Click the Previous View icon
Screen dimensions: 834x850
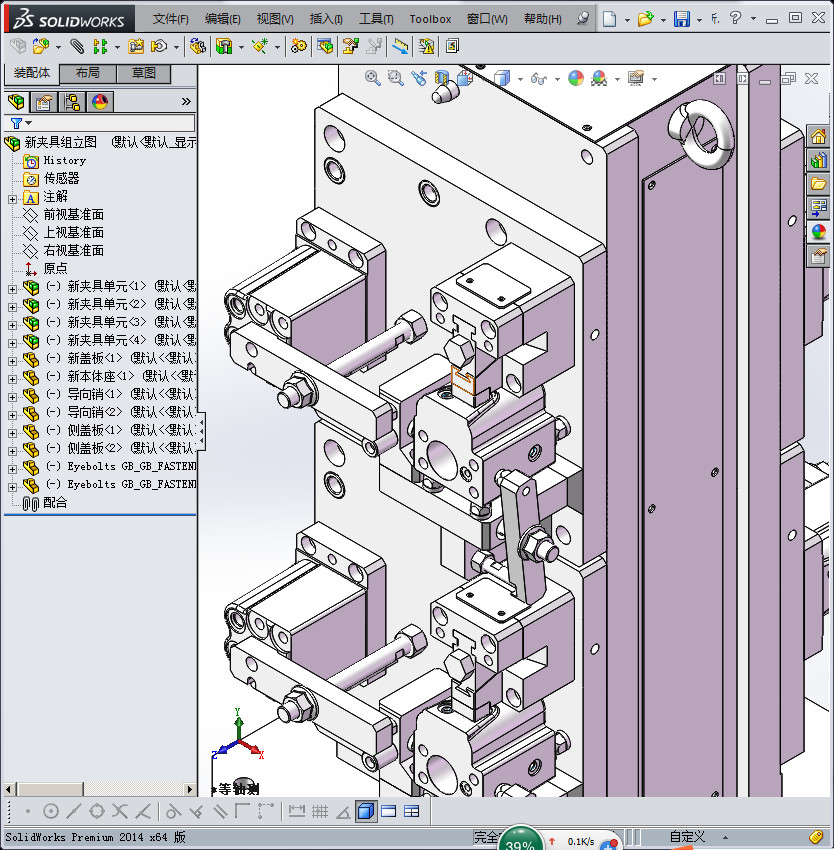point(419,78)
